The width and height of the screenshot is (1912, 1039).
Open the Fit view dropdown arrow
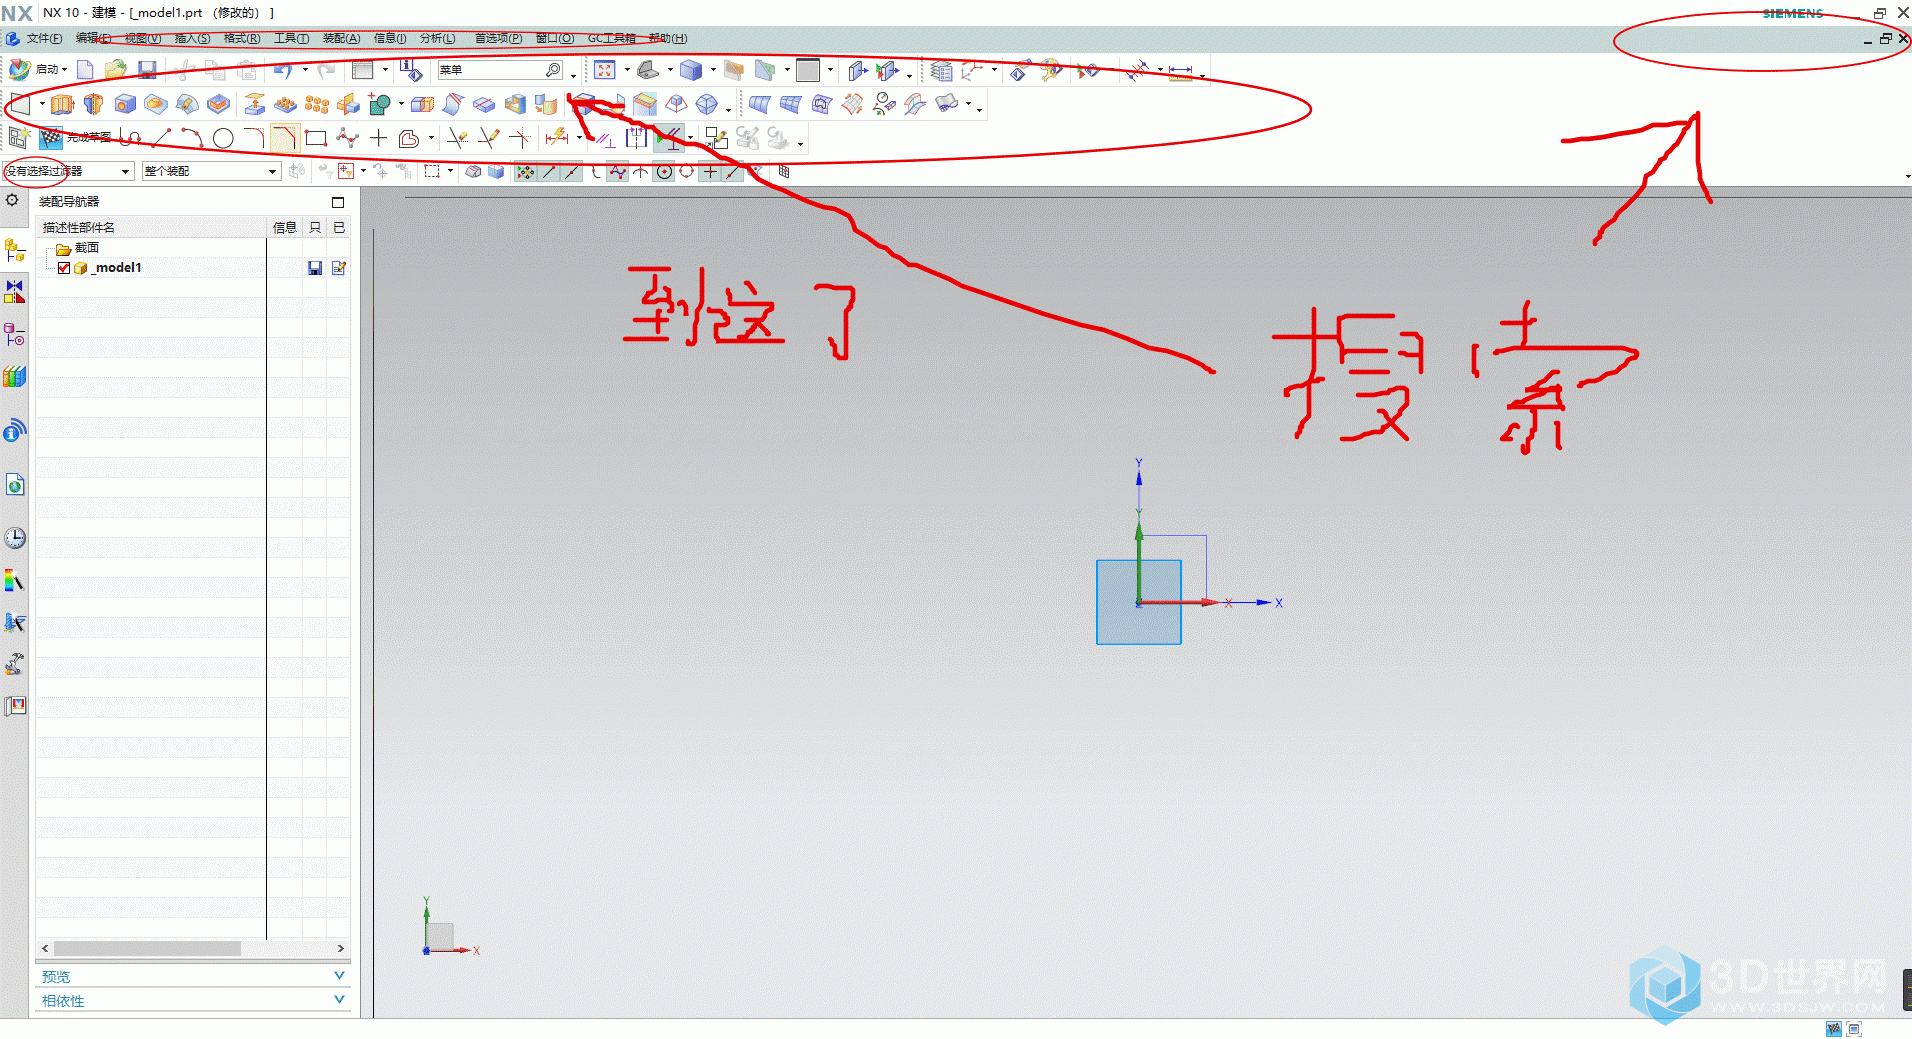coord(627,70)
